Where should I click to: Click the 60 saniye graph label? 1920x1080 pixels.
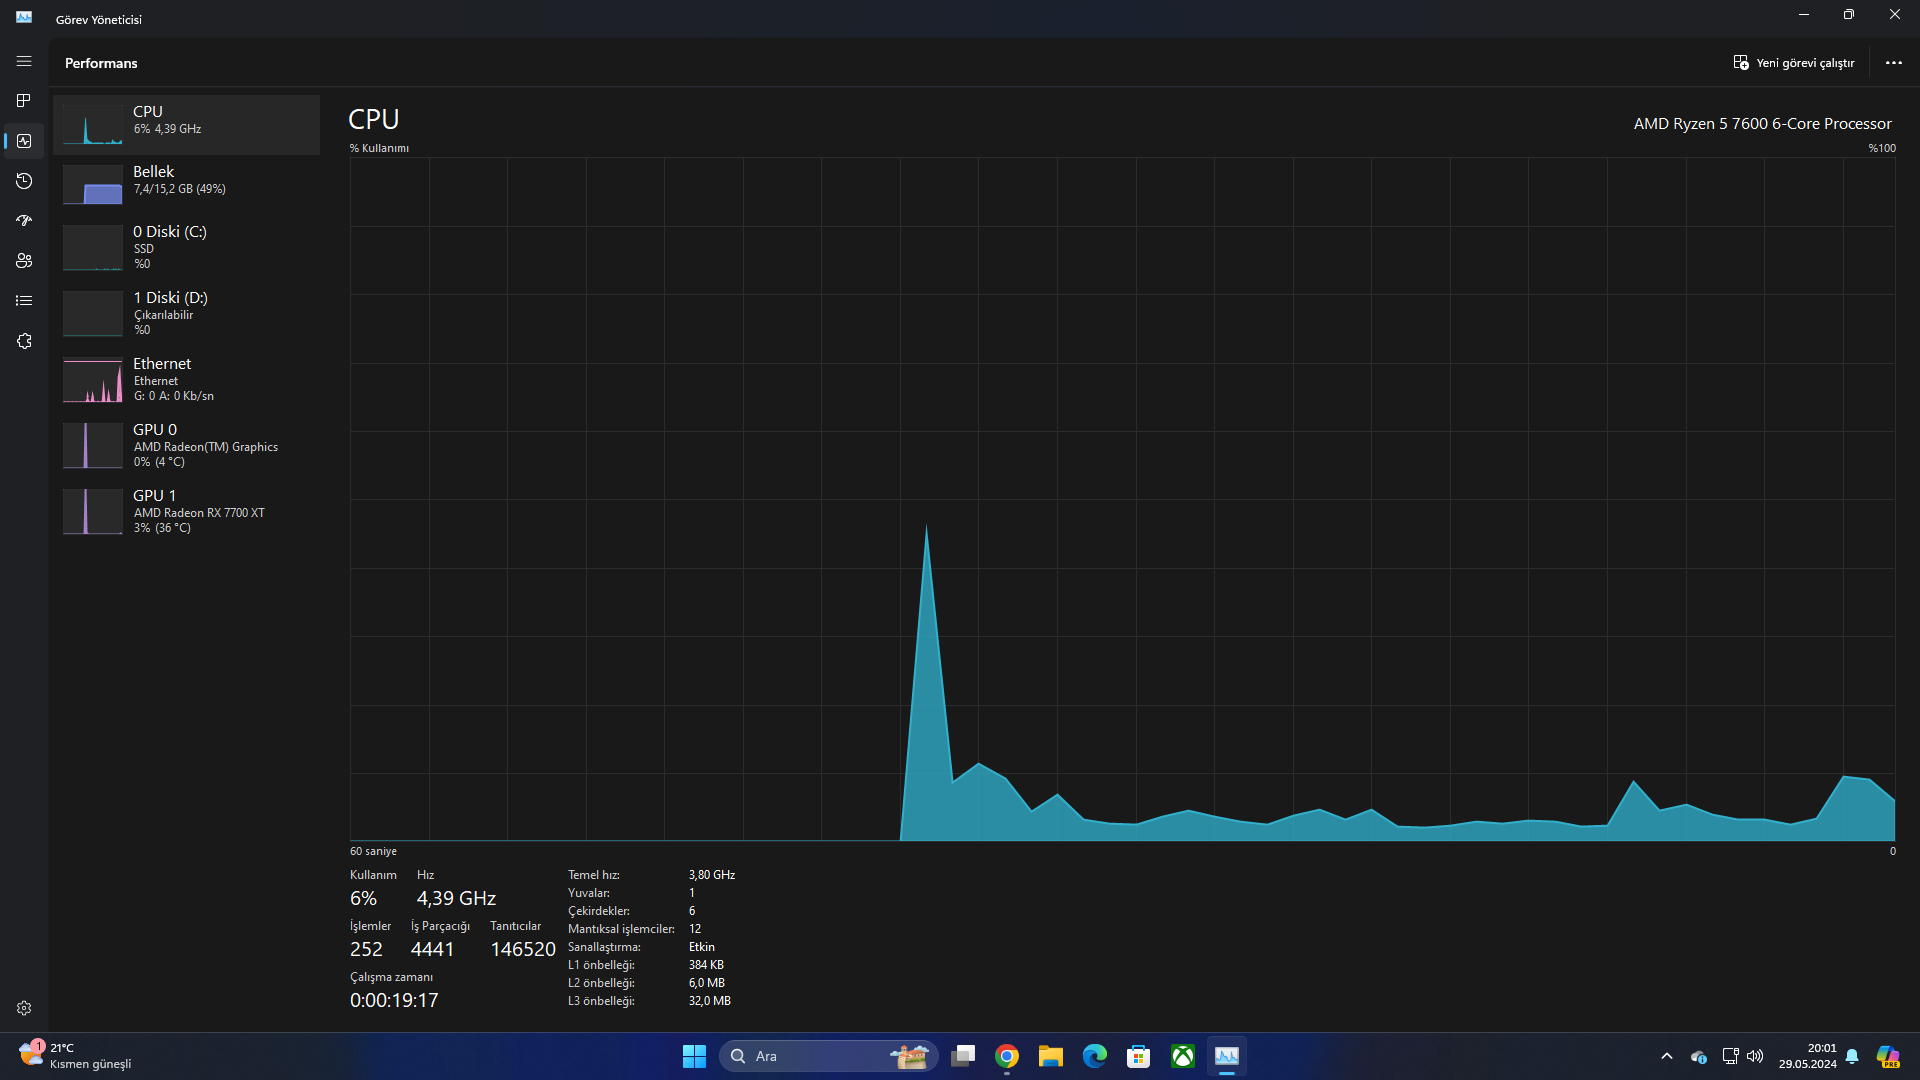[373, 851]
